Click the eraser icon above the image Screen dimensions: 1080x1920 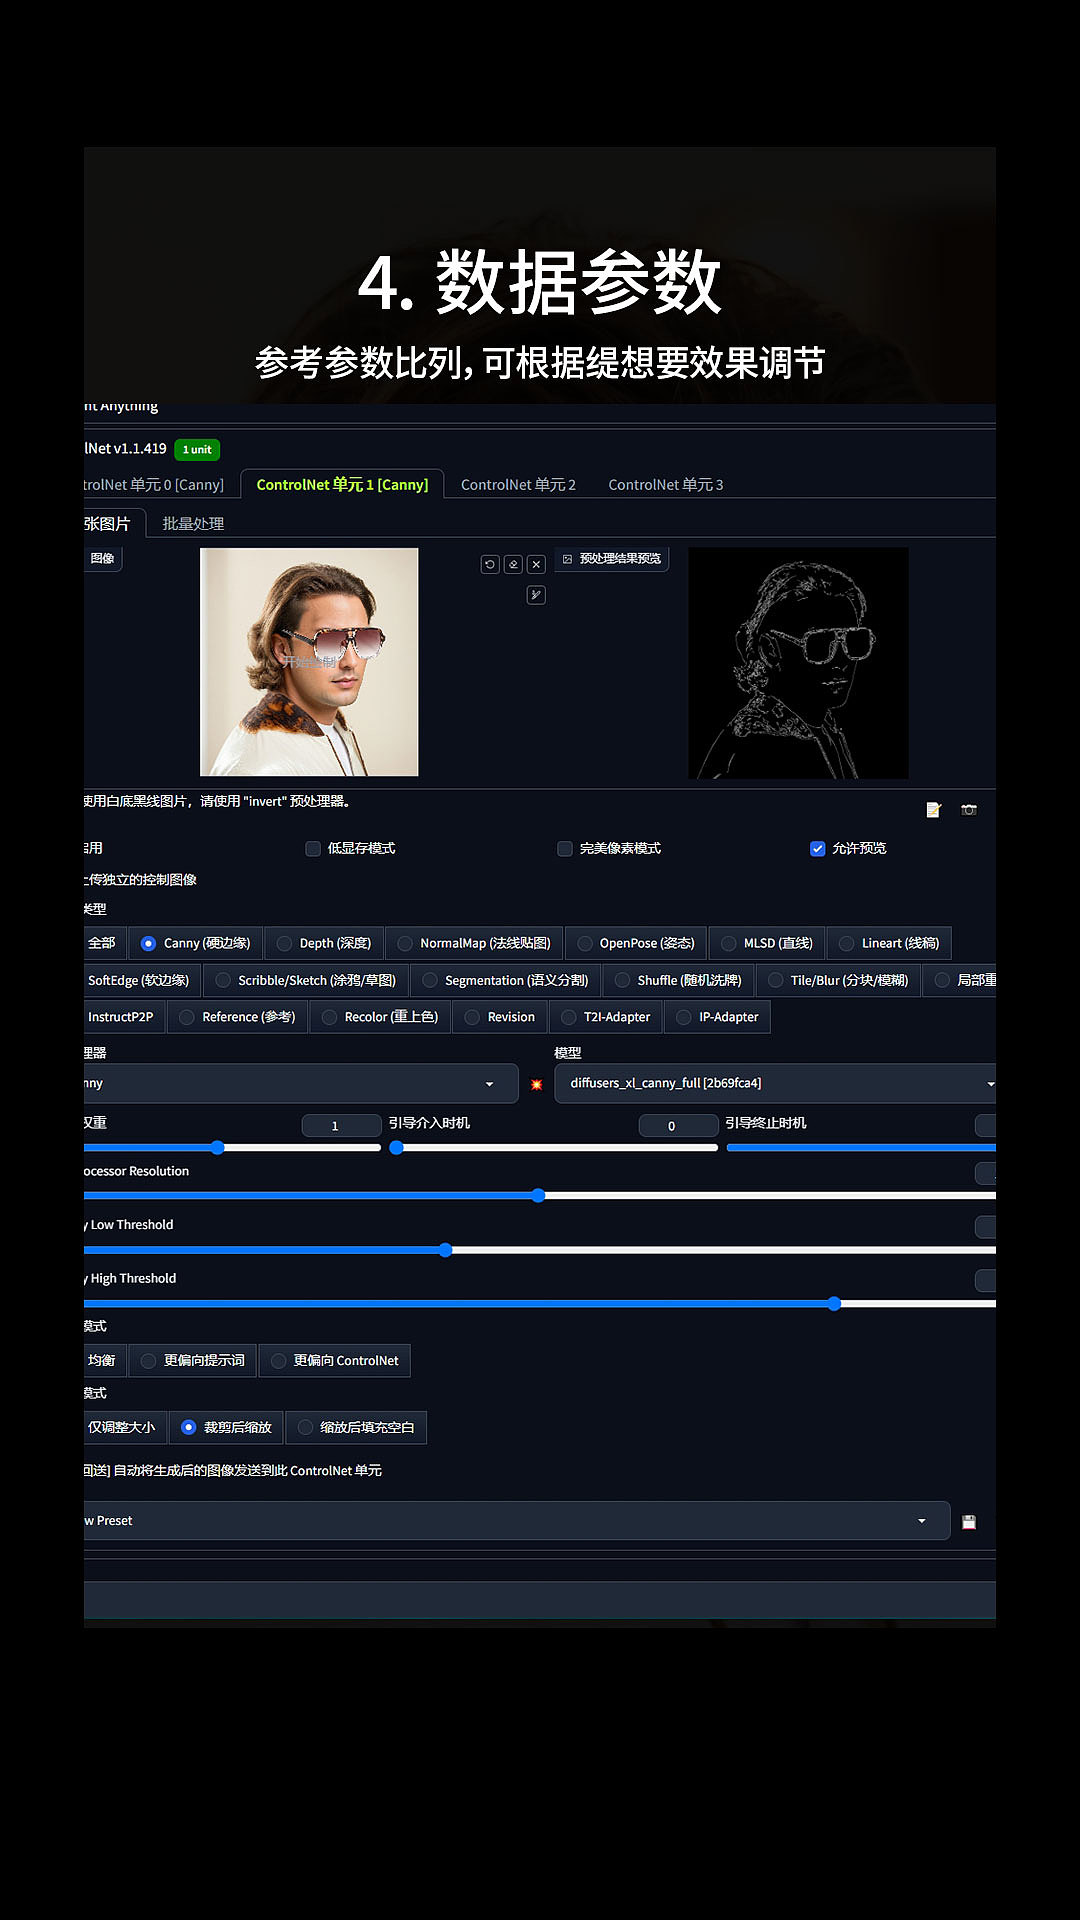click(513, 564)
